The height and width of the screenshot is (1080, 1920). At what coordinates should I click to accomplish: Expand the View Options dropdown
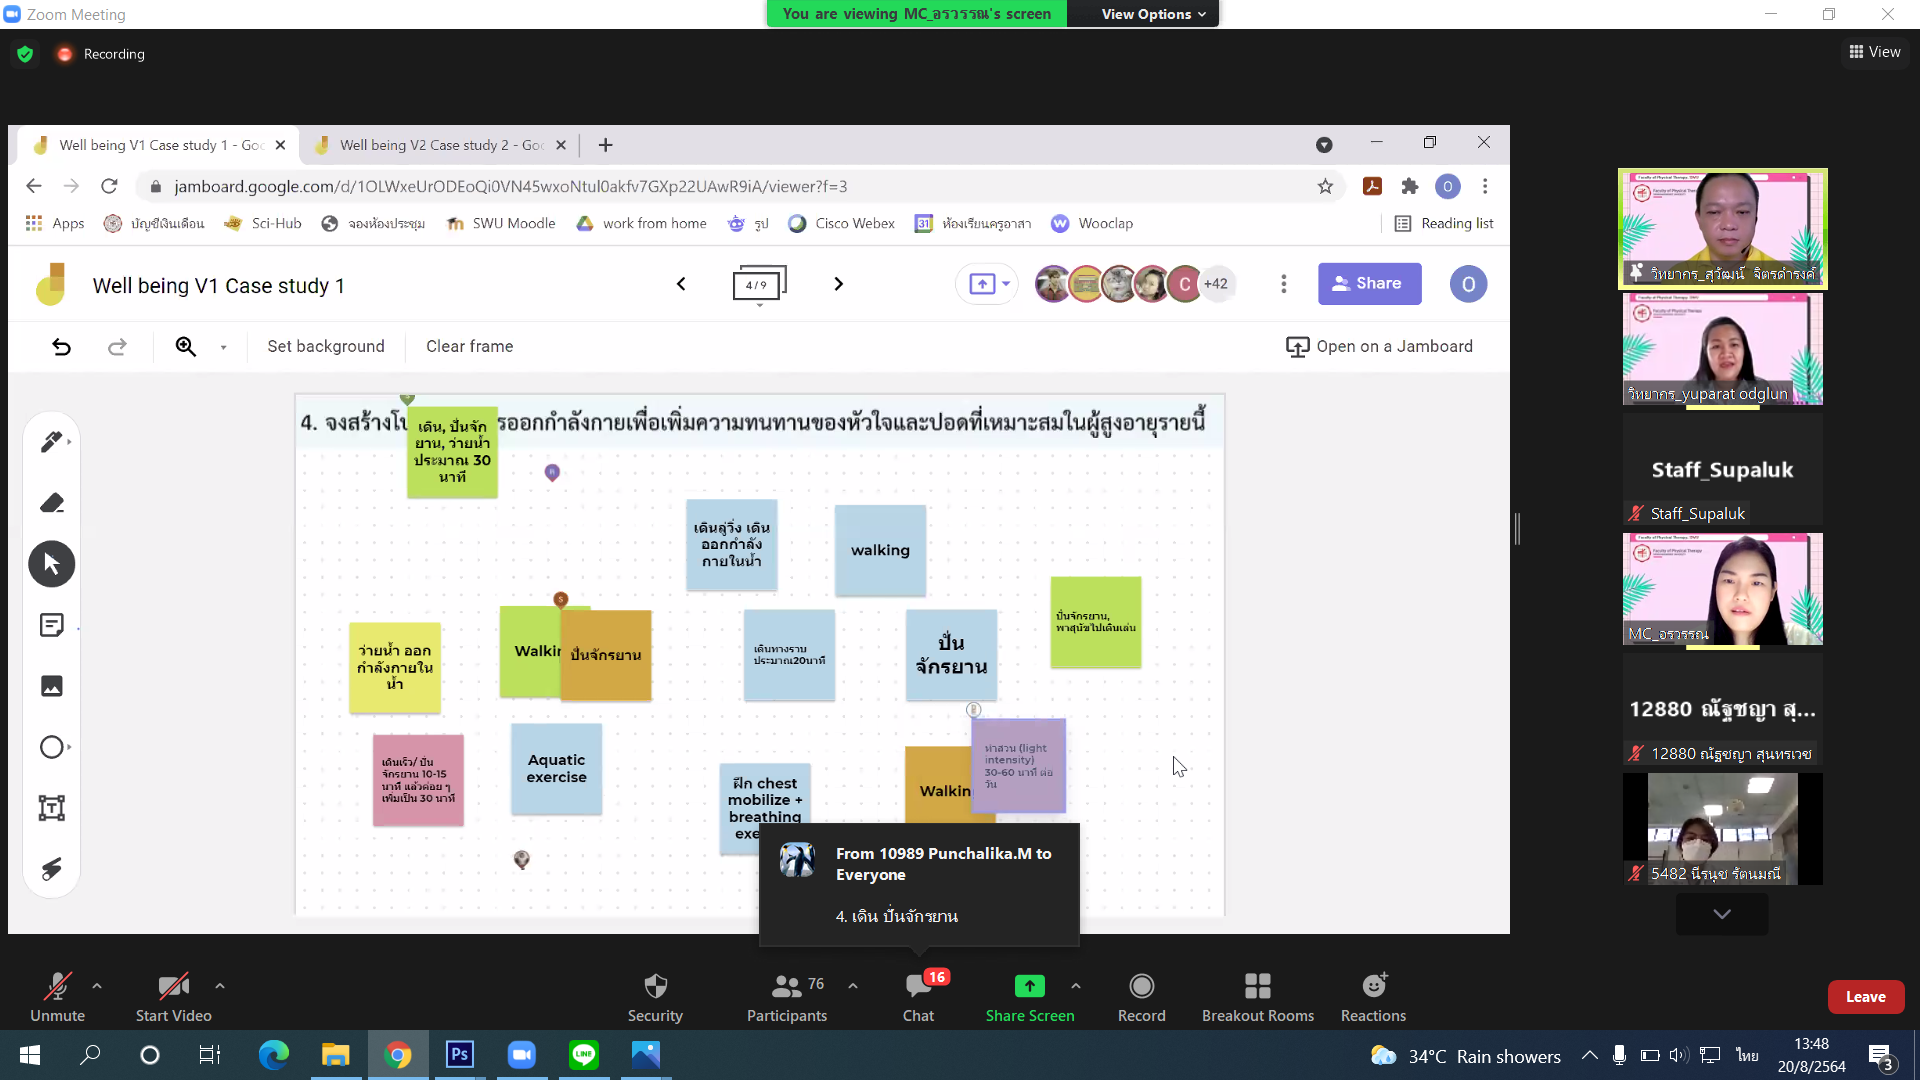pos(1153,14)
